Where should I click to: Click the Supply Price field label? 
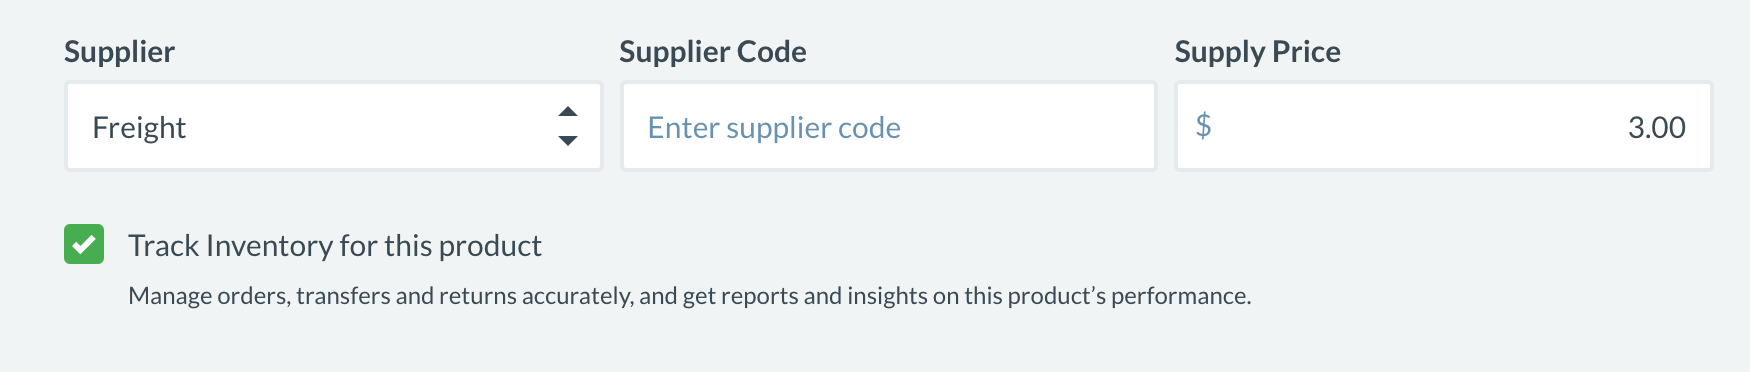(x=1258, y=52)
